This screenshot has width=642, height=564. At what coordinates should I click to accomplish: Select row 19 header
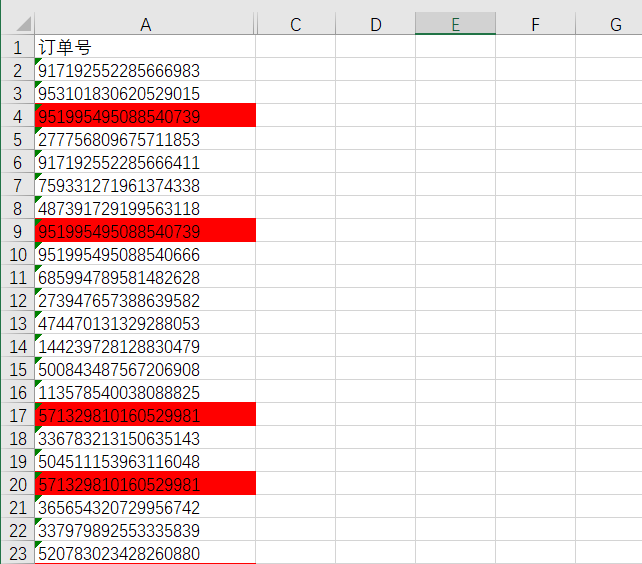18,460
